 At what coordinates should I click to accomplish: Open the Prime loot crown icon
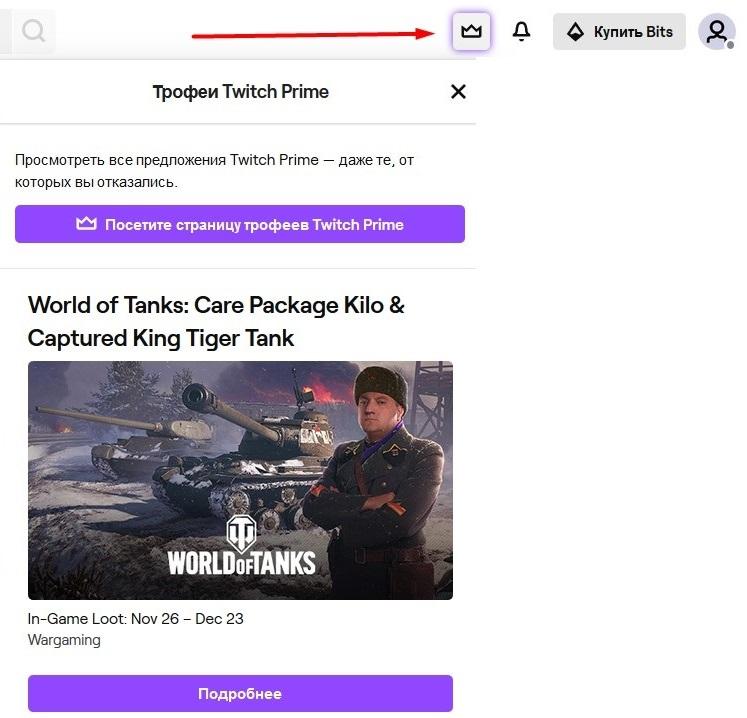click(x=471, y=31)
